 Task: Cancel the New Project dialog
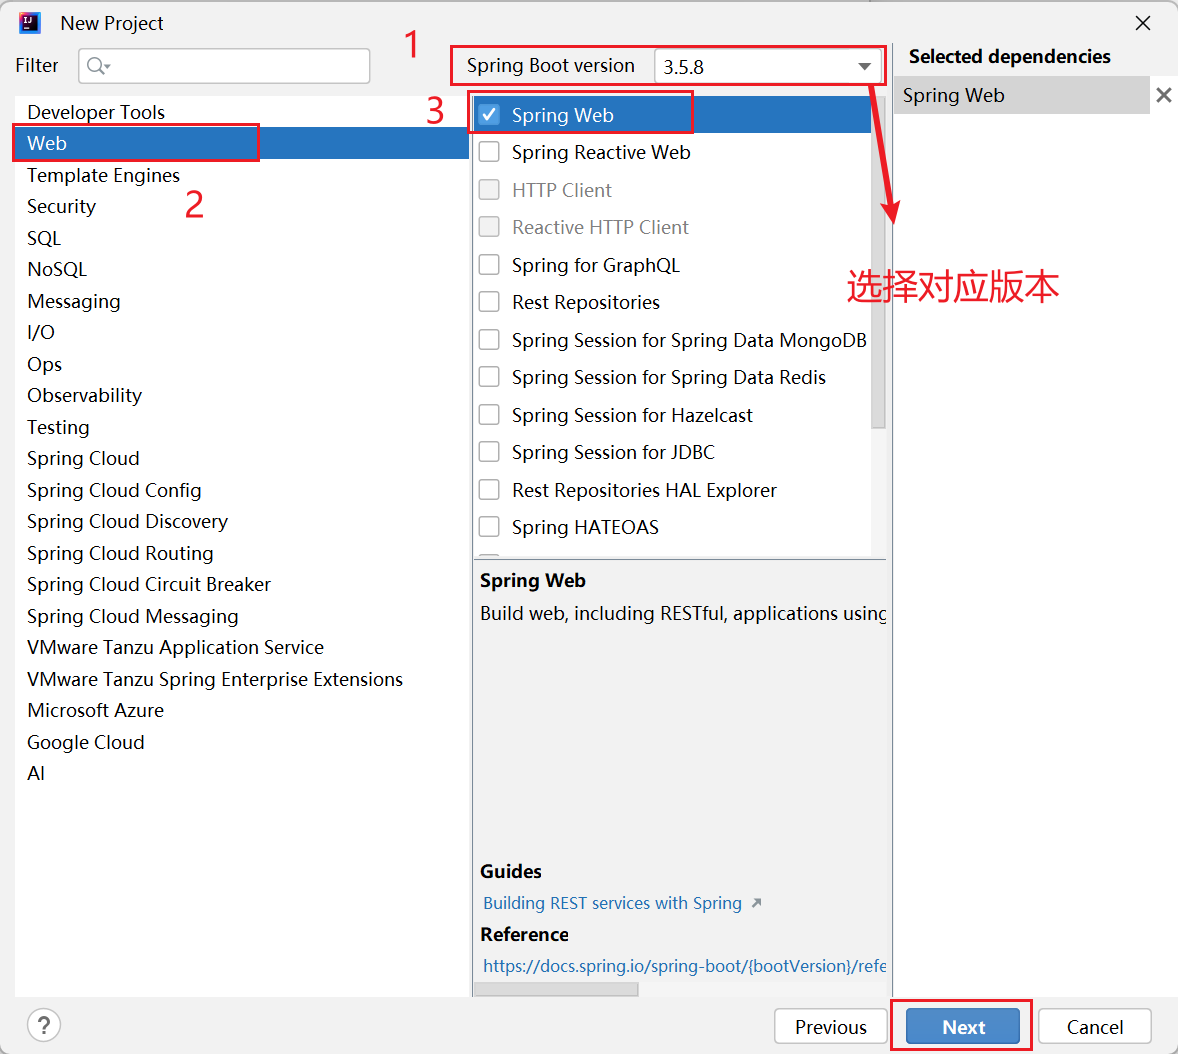(1095, 1026)
